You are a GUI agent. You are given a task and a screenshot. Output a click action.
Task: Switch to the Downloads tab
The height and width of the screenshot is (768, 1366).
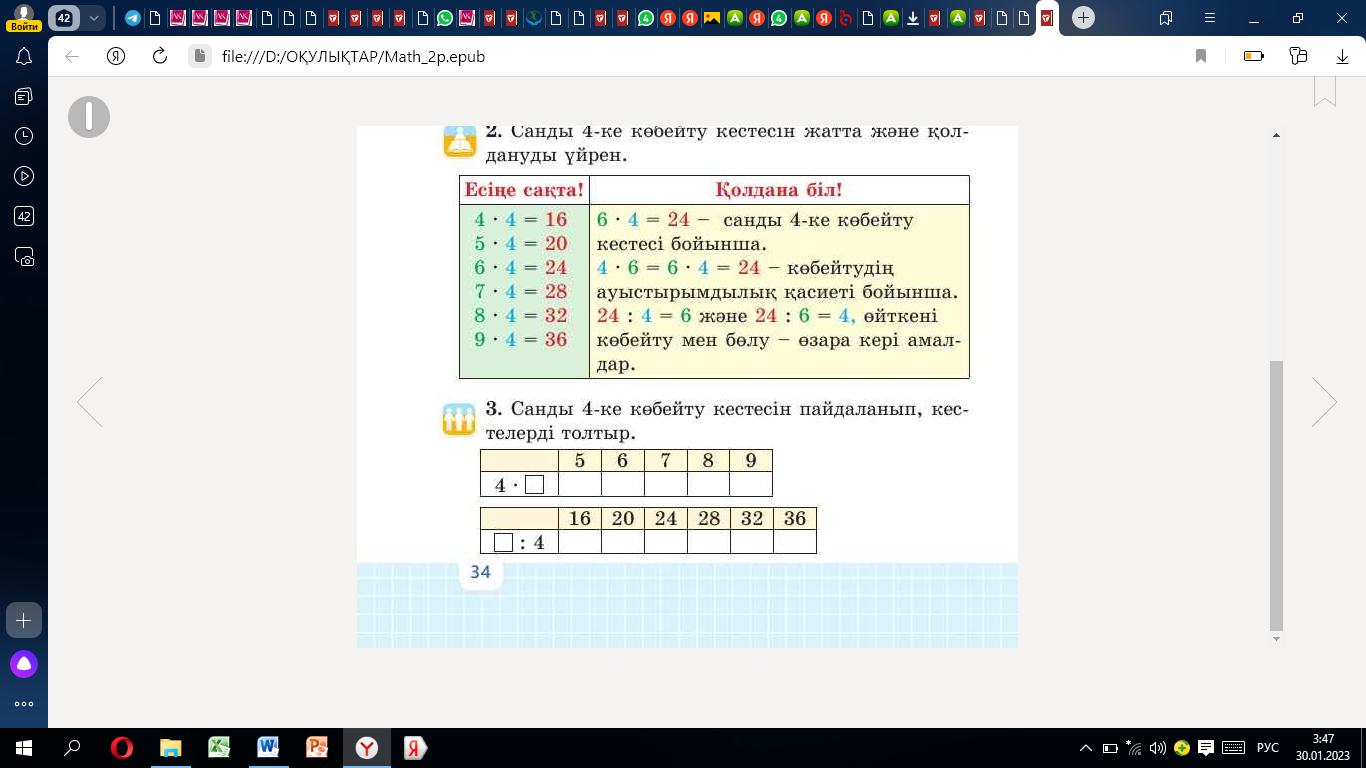[x=913, y=18]
